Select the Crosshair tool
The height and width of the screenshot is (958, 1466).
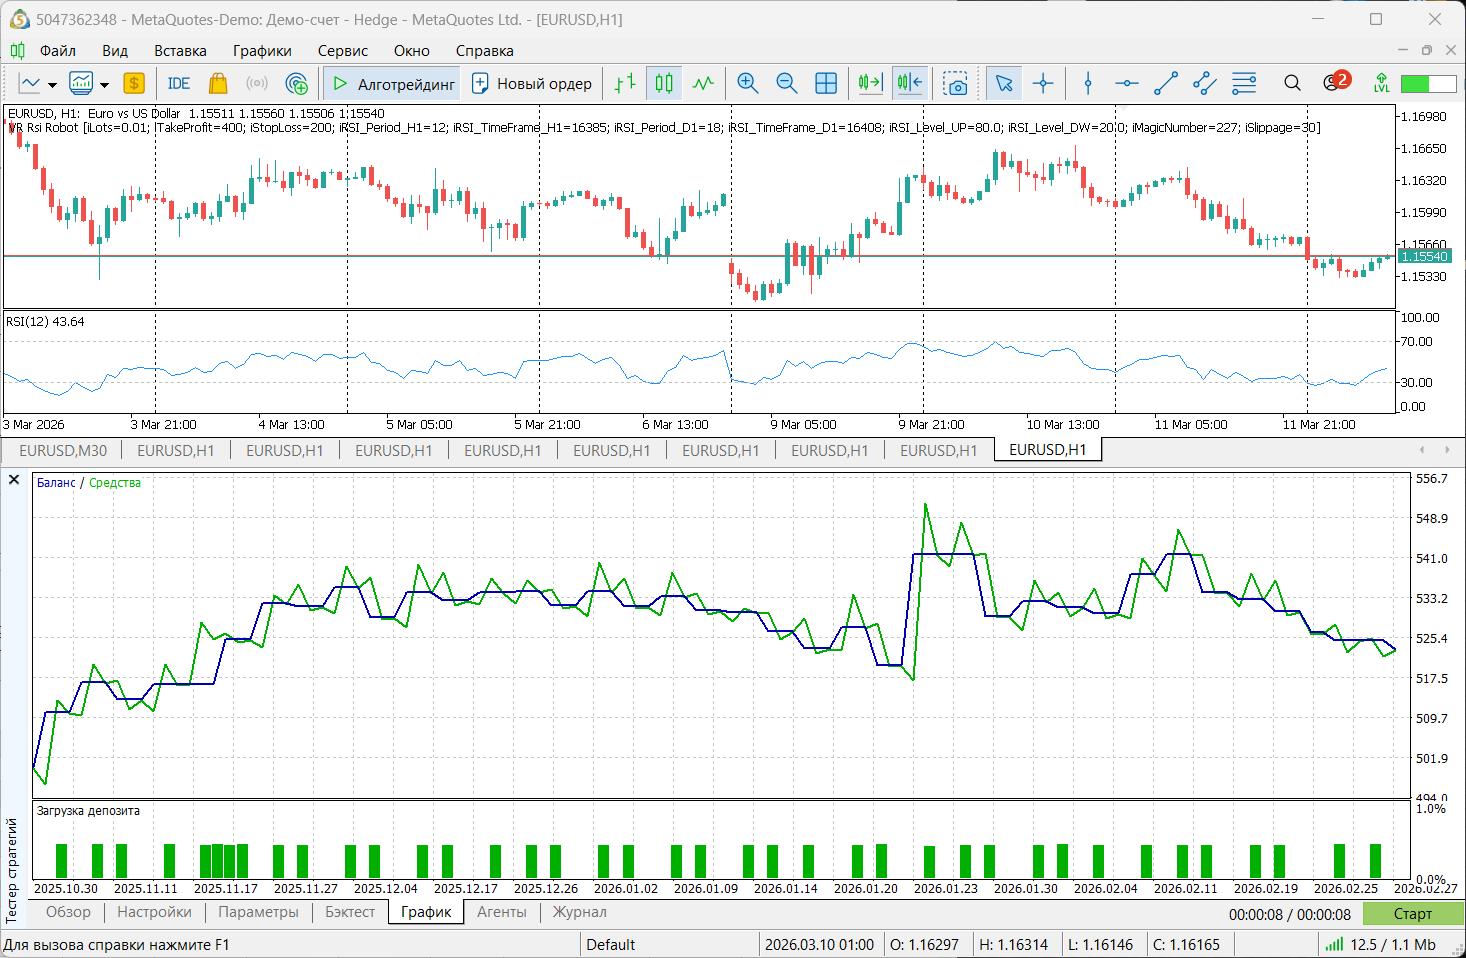(1043, 83)
